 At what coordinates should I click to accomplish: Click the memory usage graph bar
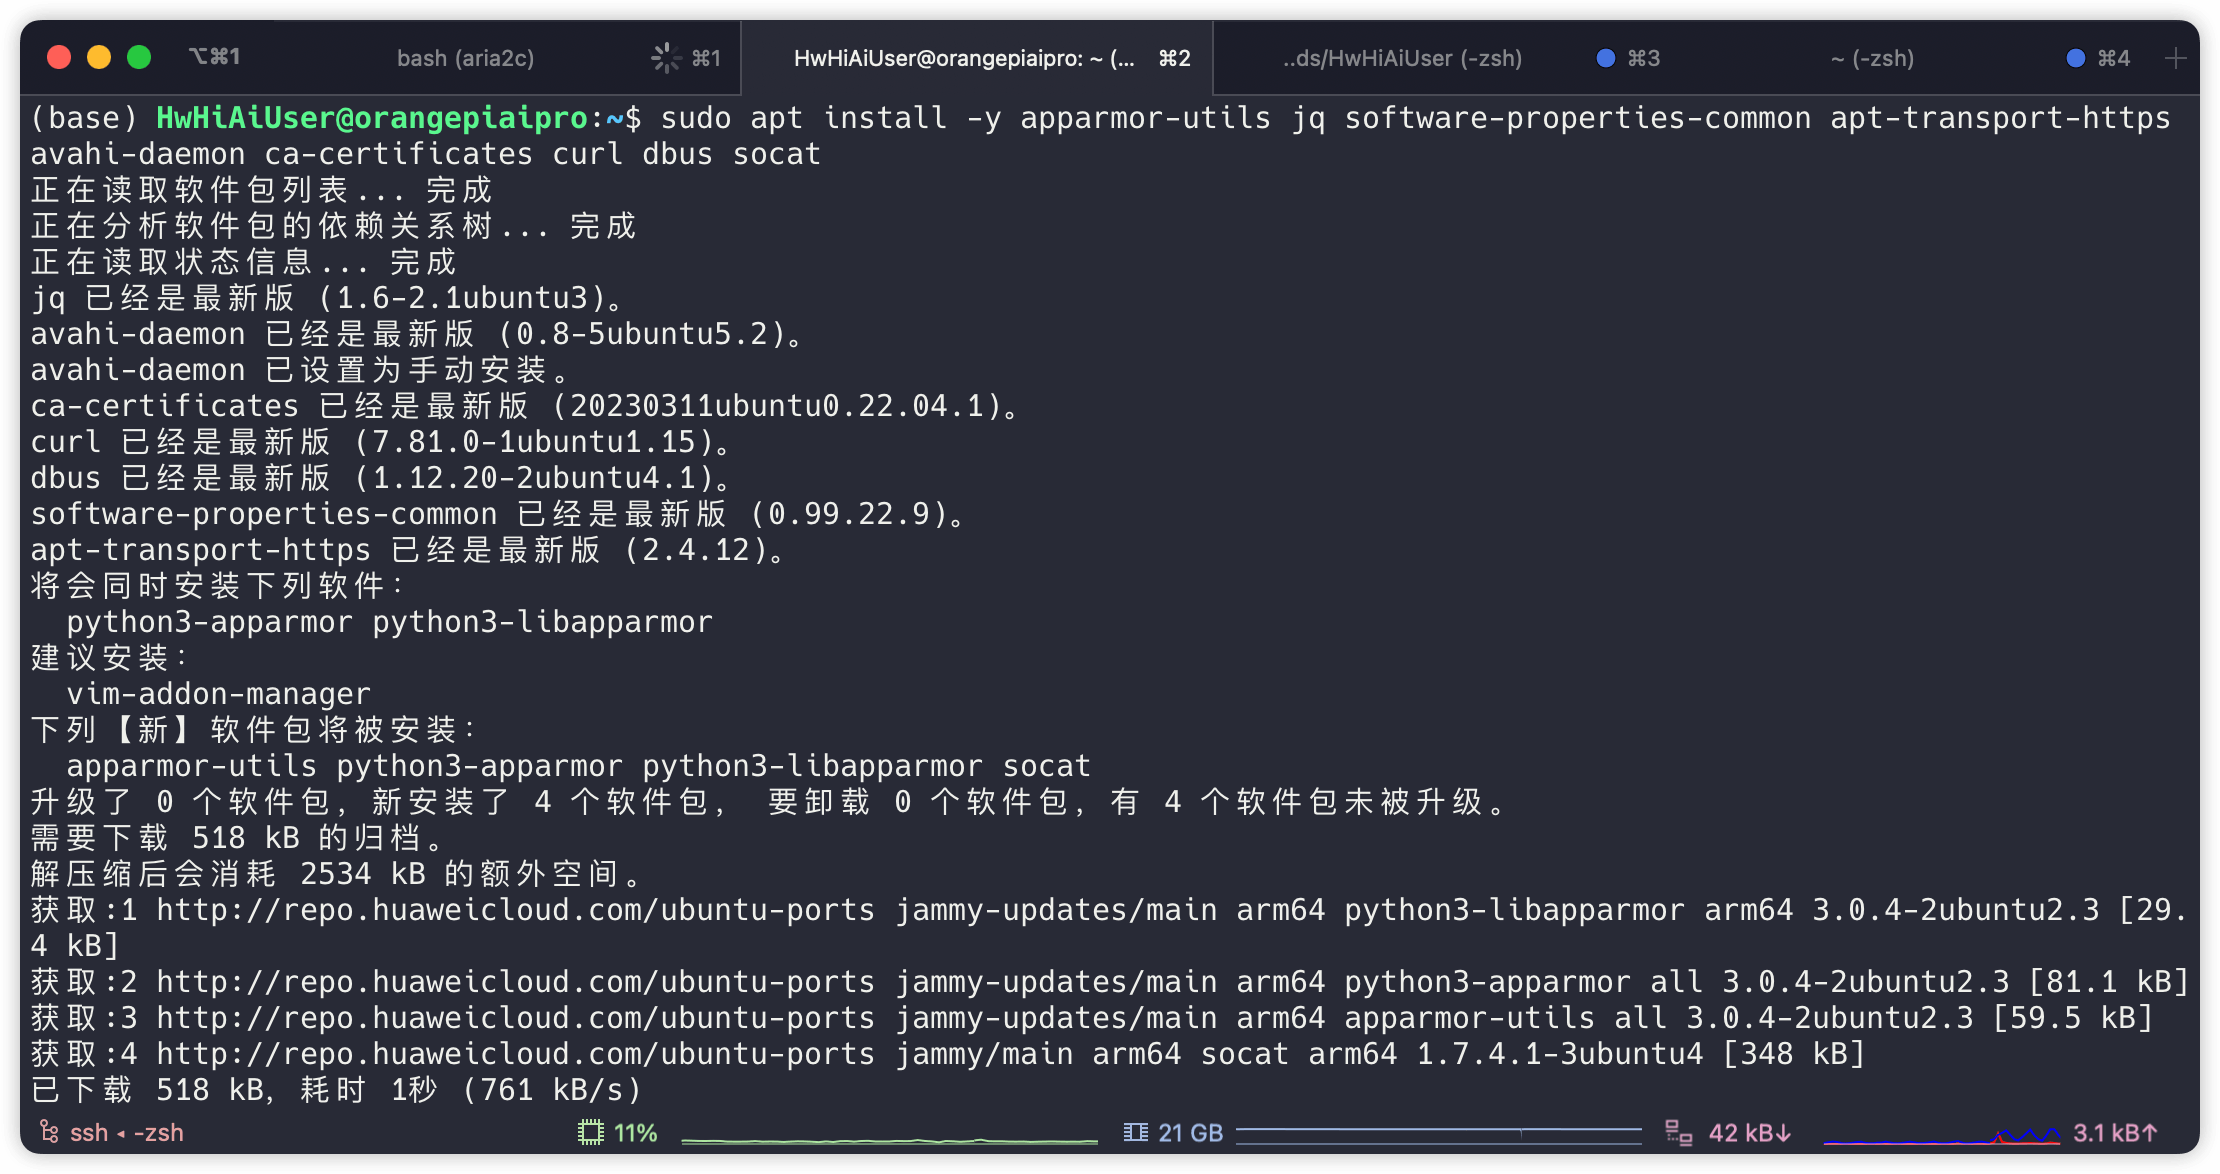pyautogui.click(x=1438, y=1134)
